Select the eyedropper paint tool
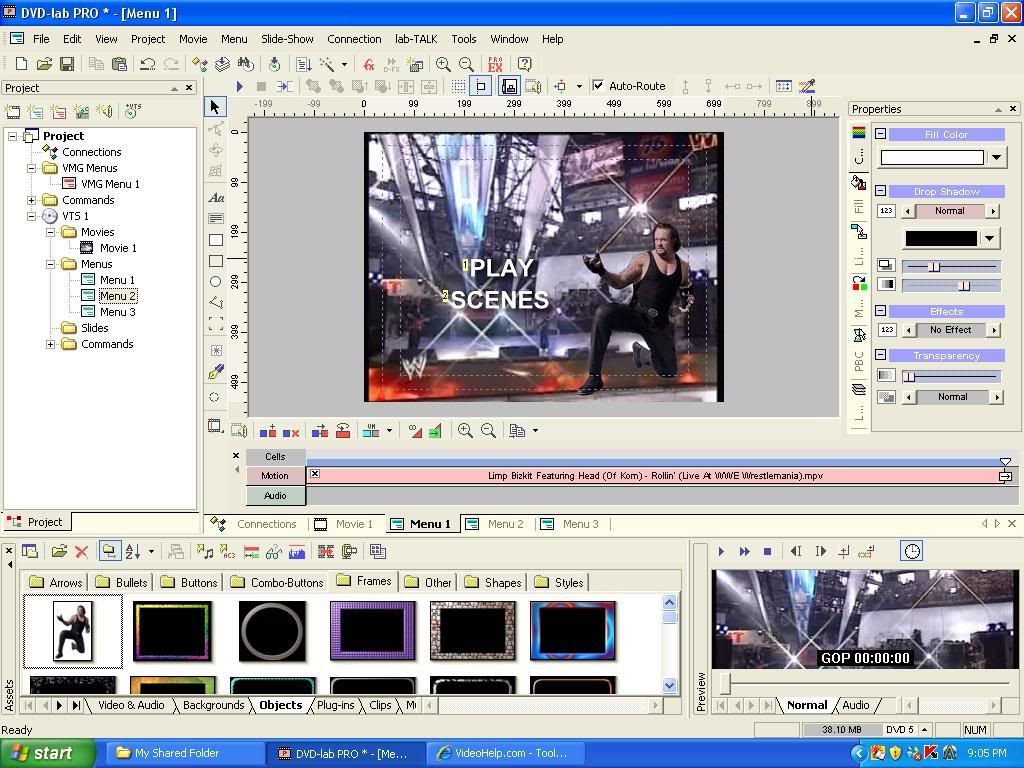This screenshot has height=768, width=1024. pyautogui.click(x=216, y=372)
